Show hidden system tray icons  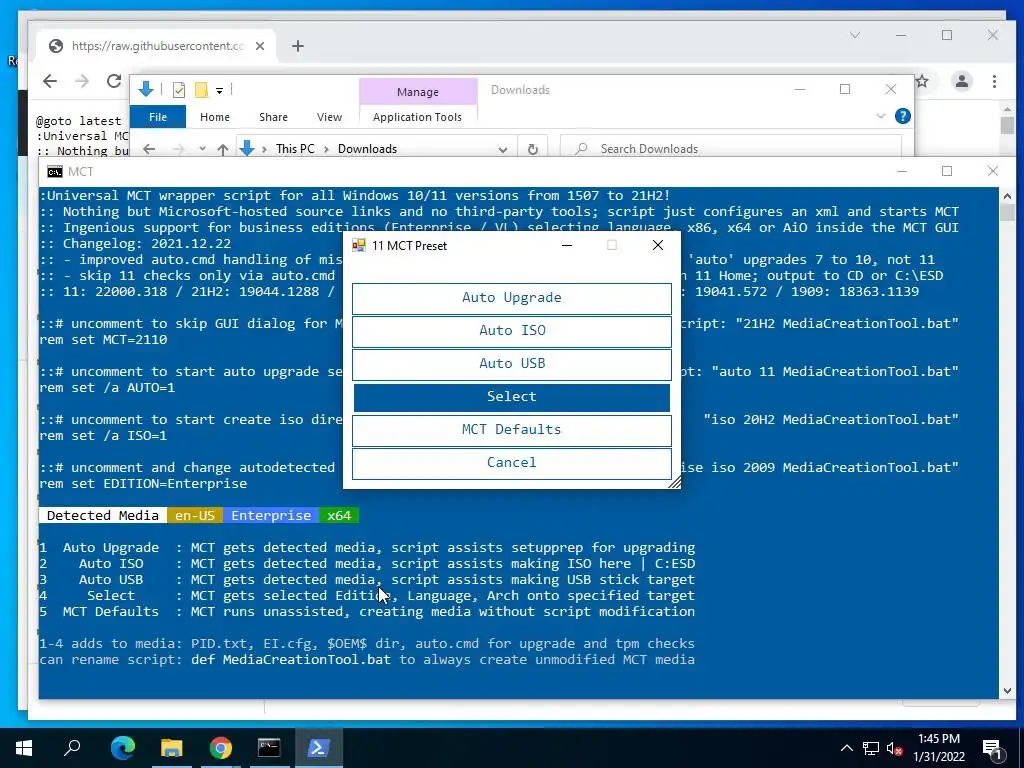click(846, 748)
